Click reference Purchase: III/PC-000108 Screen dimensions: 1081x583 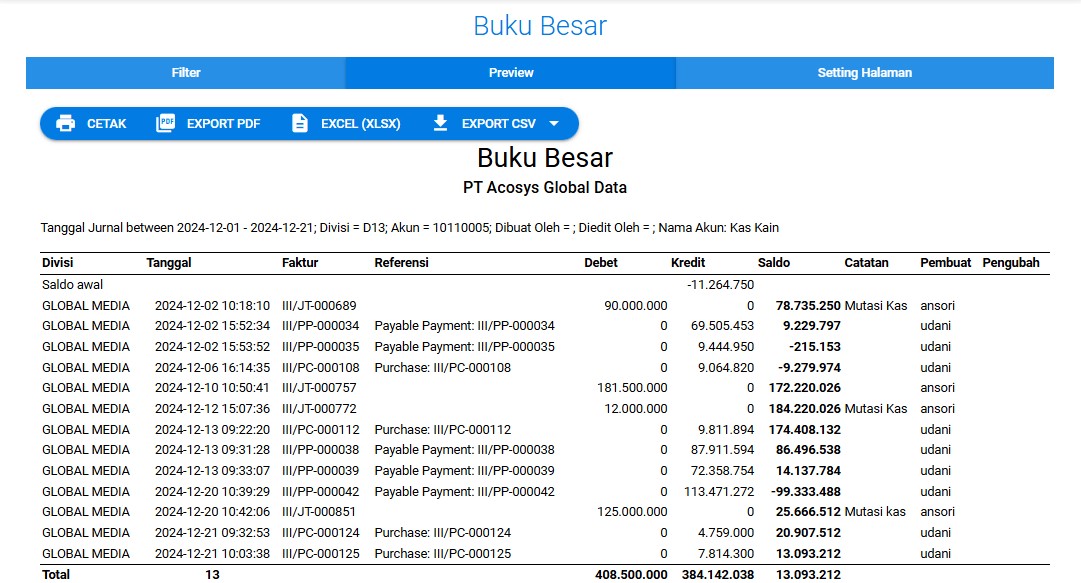(442, 367)
